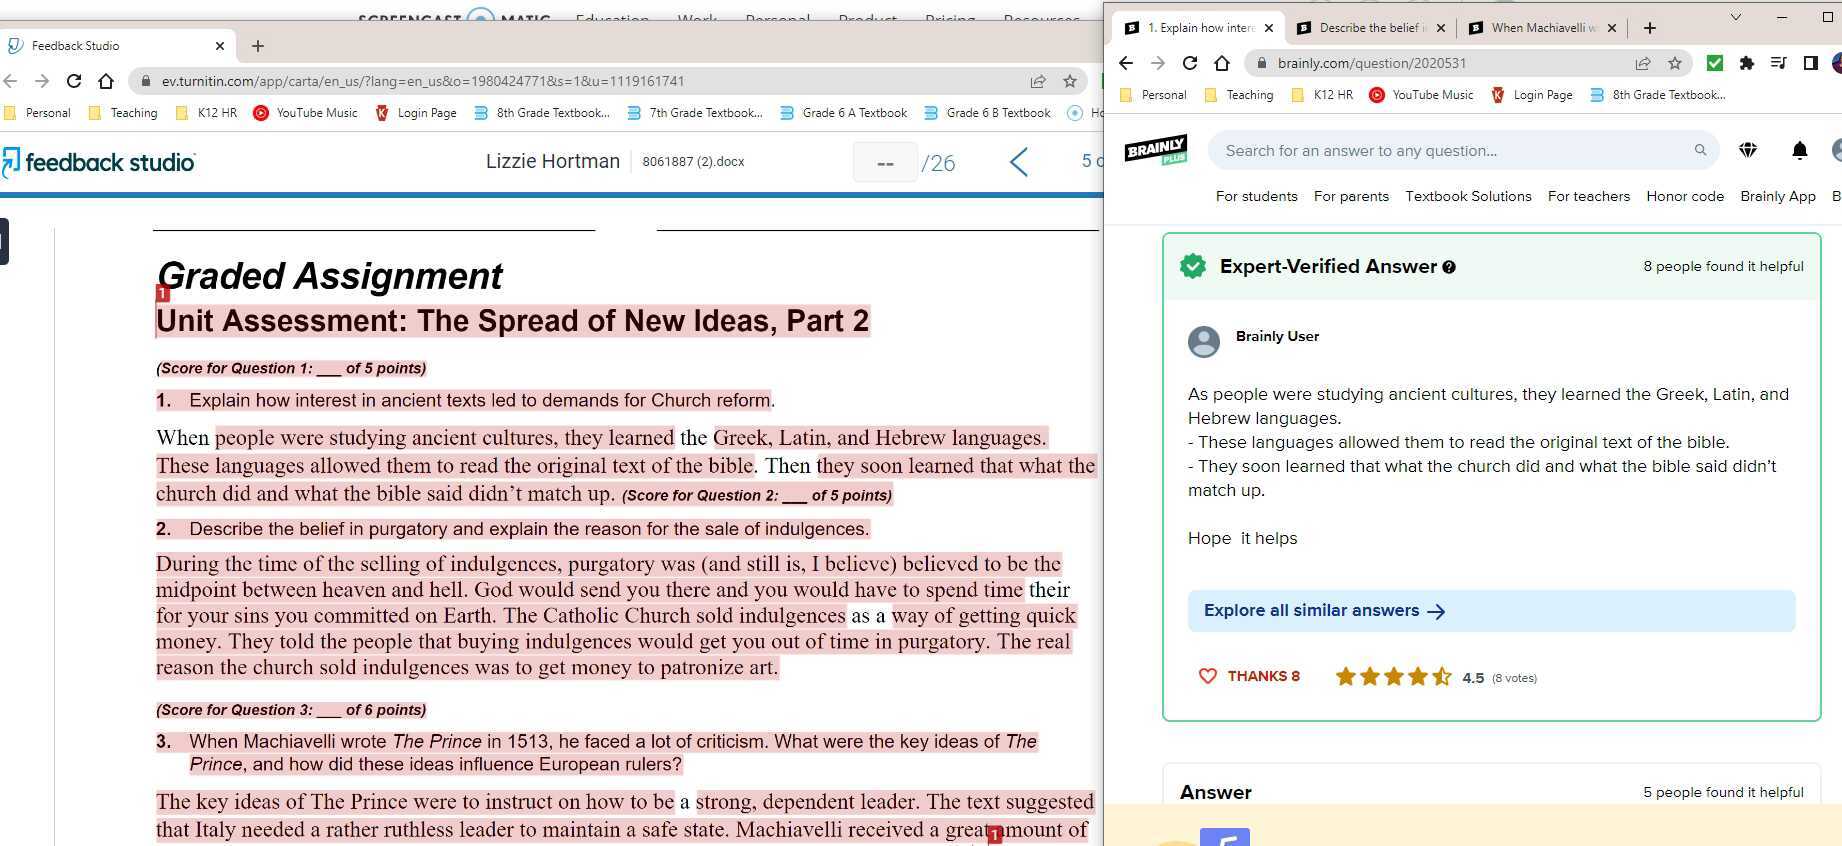Open the tab search chevron dropdown
This screenshot has height=846, width=1842.
coord(1735,17)
